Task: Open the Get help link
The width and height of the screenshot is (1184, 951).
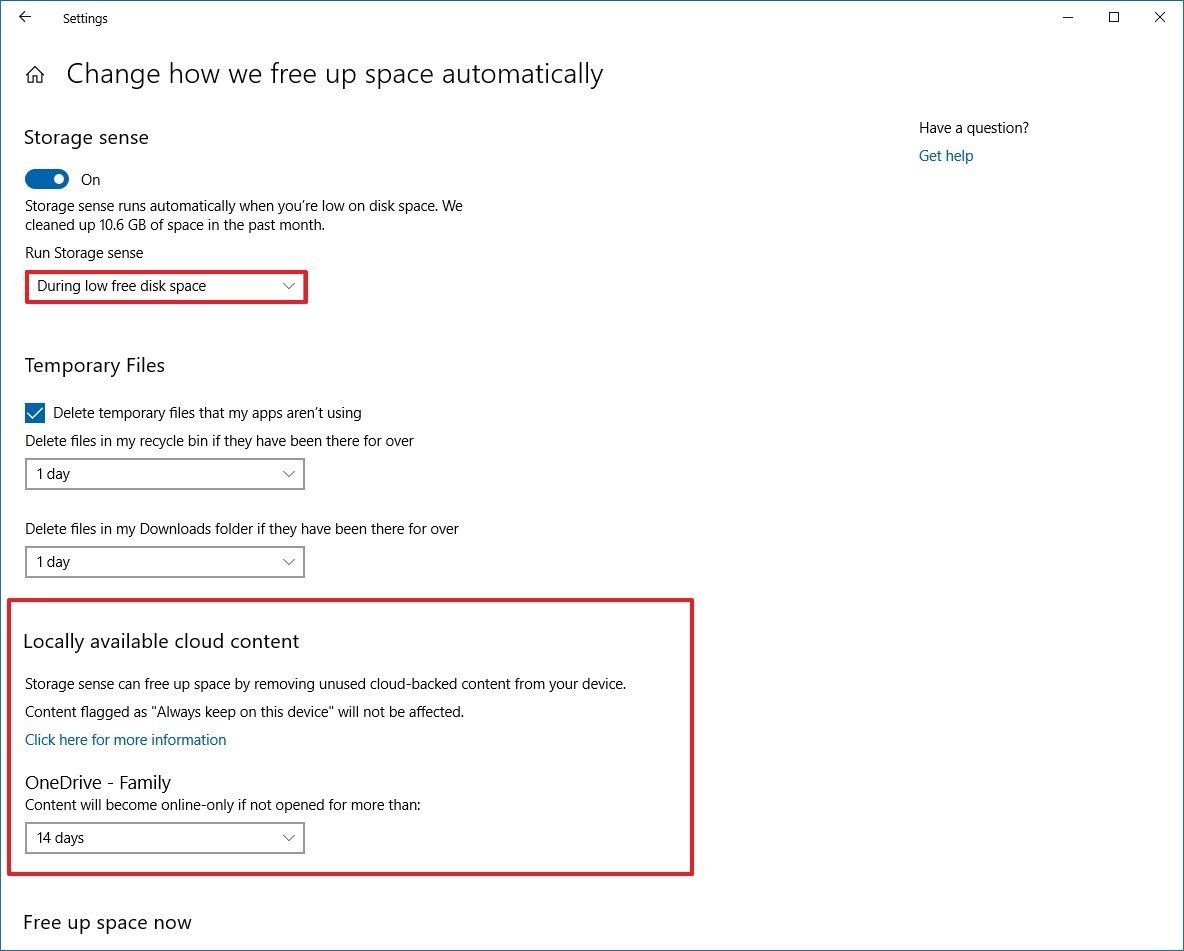Action: coord(945,155)
